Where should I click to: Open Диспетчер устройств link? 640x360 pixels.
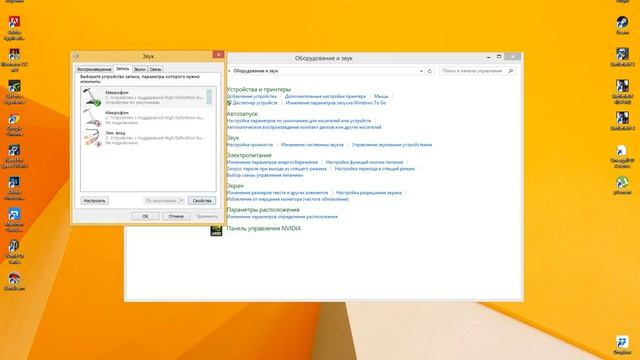(255, 103)
